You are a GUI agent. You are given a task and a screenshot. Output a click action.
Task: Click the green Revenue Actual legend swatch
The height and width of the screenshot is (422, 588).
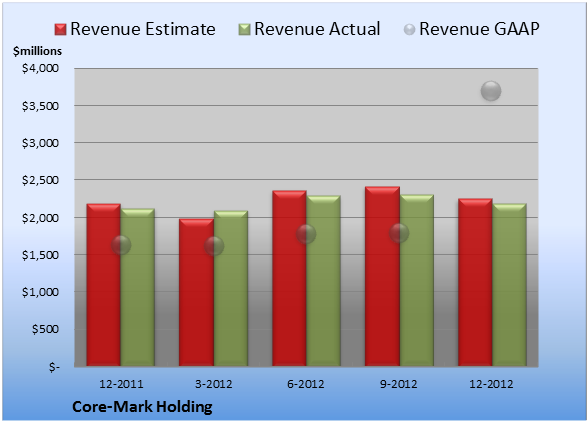tap(244, 29)
